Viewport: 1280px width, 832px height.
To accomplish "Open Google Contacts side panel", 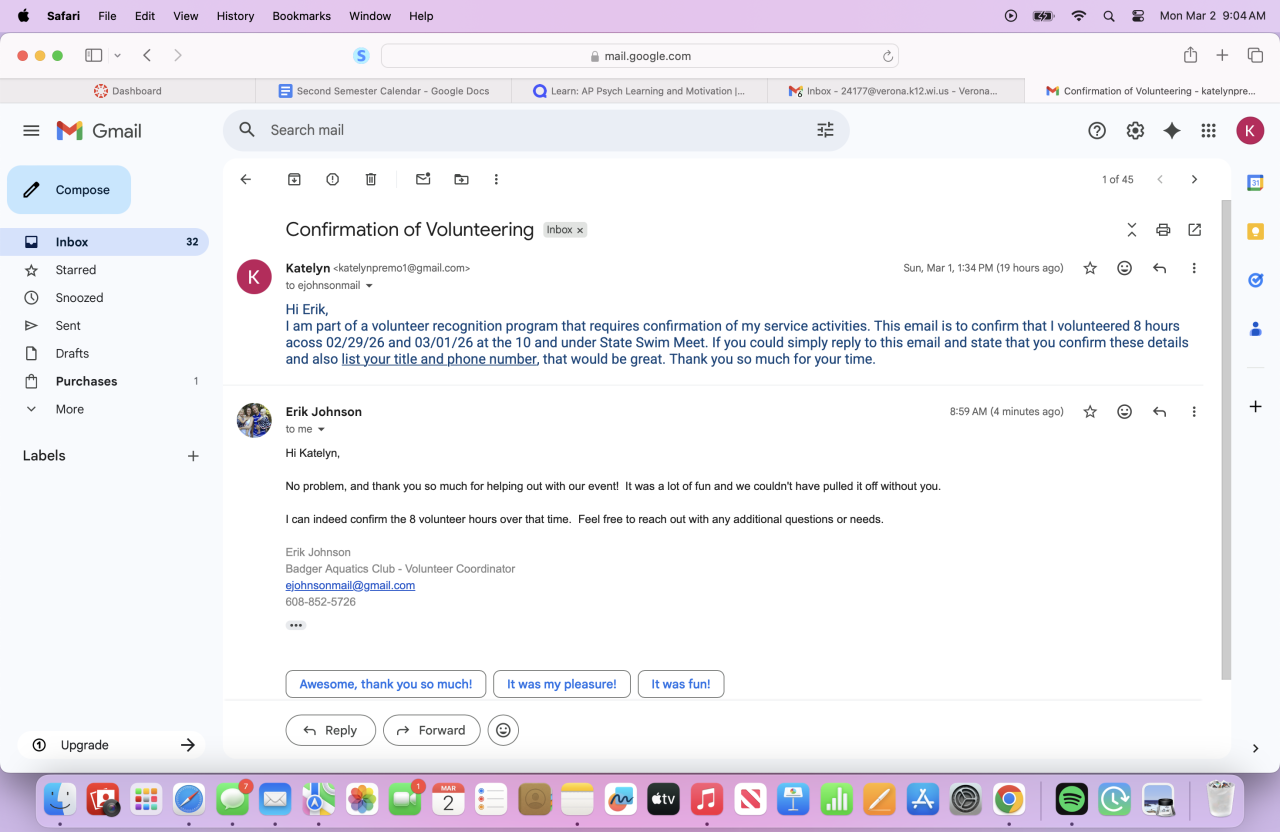I will [x=1255, y=329].
